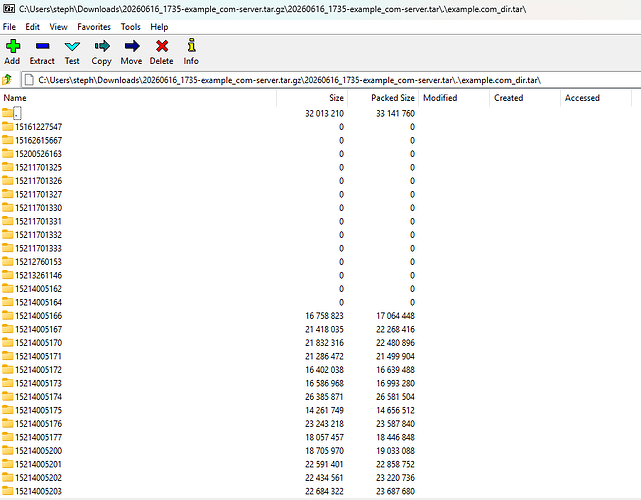This screenshot has width=641, height=500.
Task: Click the Add toolbar icon
Action: pos(13,46)
